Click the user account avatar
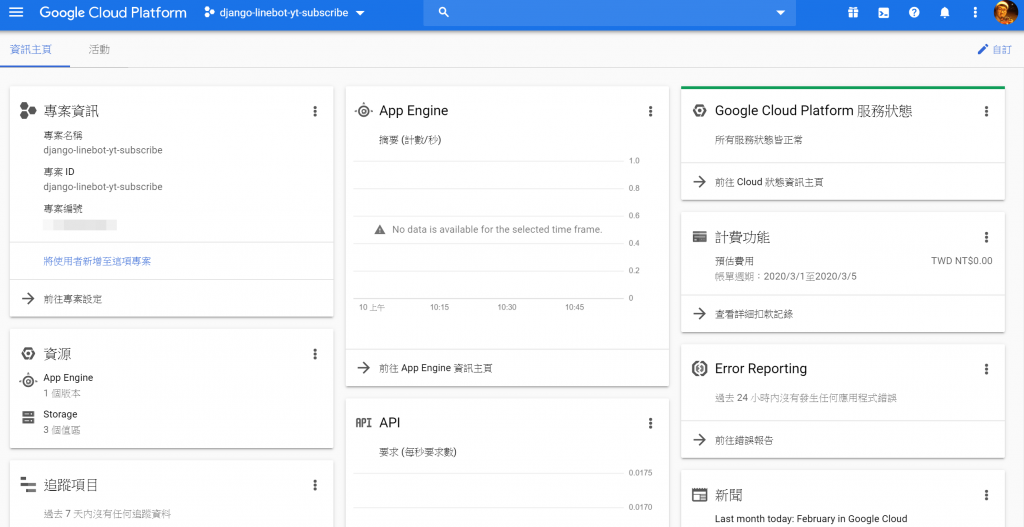 tap(1006, 13)
